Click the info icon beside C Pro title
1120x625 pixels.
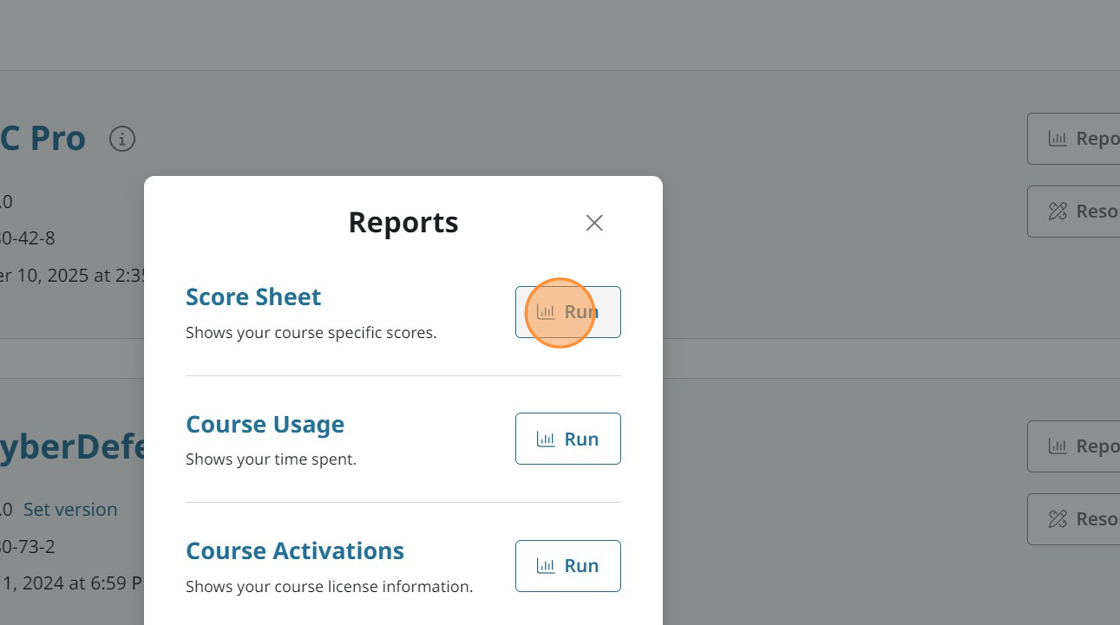point(122,139)
